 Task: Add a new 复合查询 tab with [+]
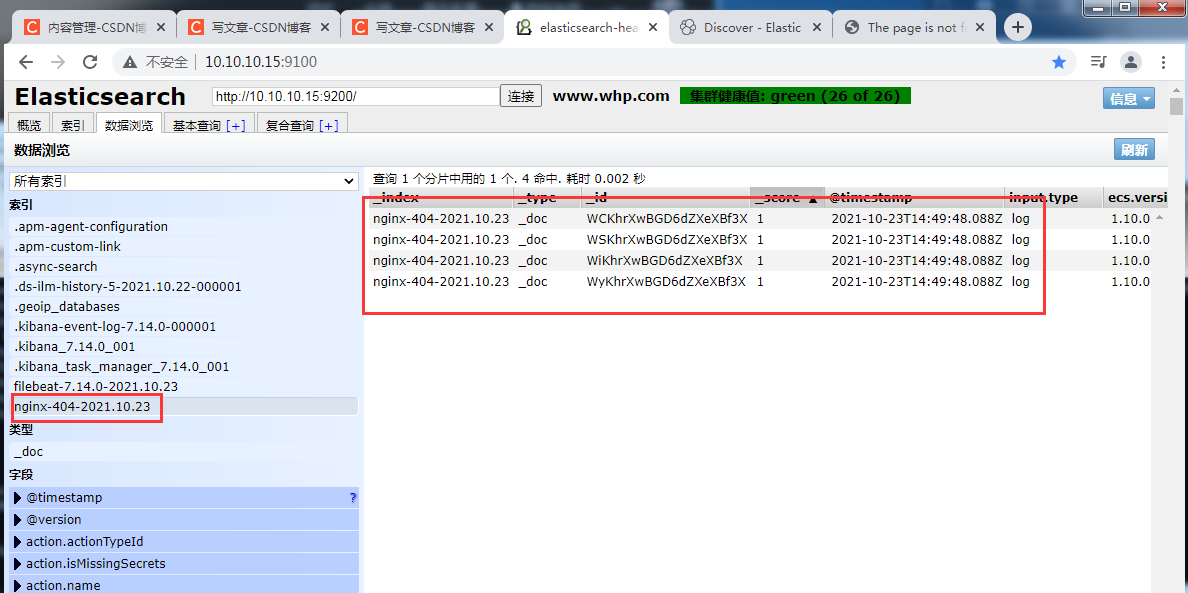[x=329, y=126]
